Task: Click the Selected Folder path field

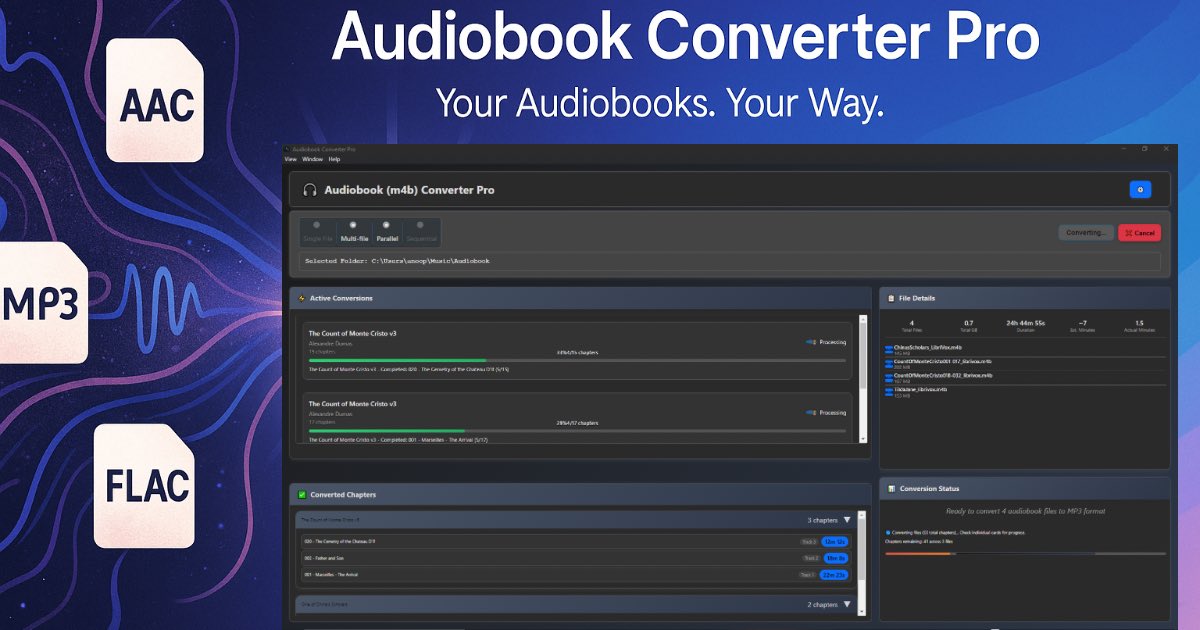Action: coord(730,261)
